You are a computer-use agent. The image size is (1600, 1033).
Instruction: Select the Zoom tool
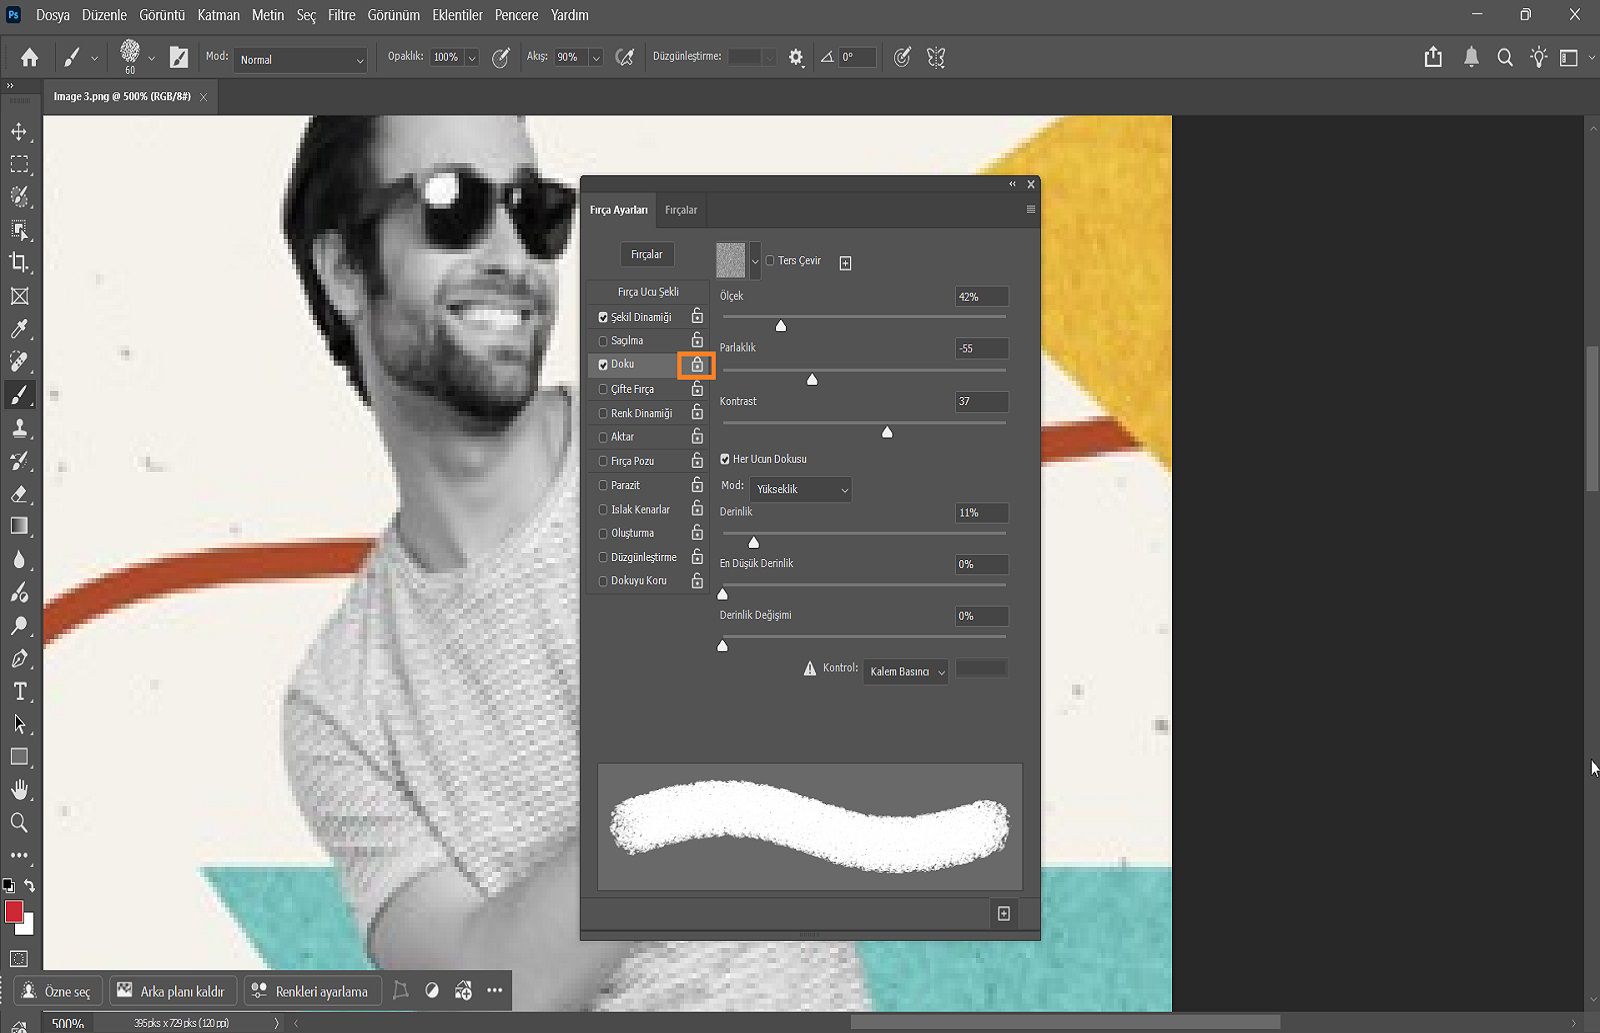click(x=20, y=823)
